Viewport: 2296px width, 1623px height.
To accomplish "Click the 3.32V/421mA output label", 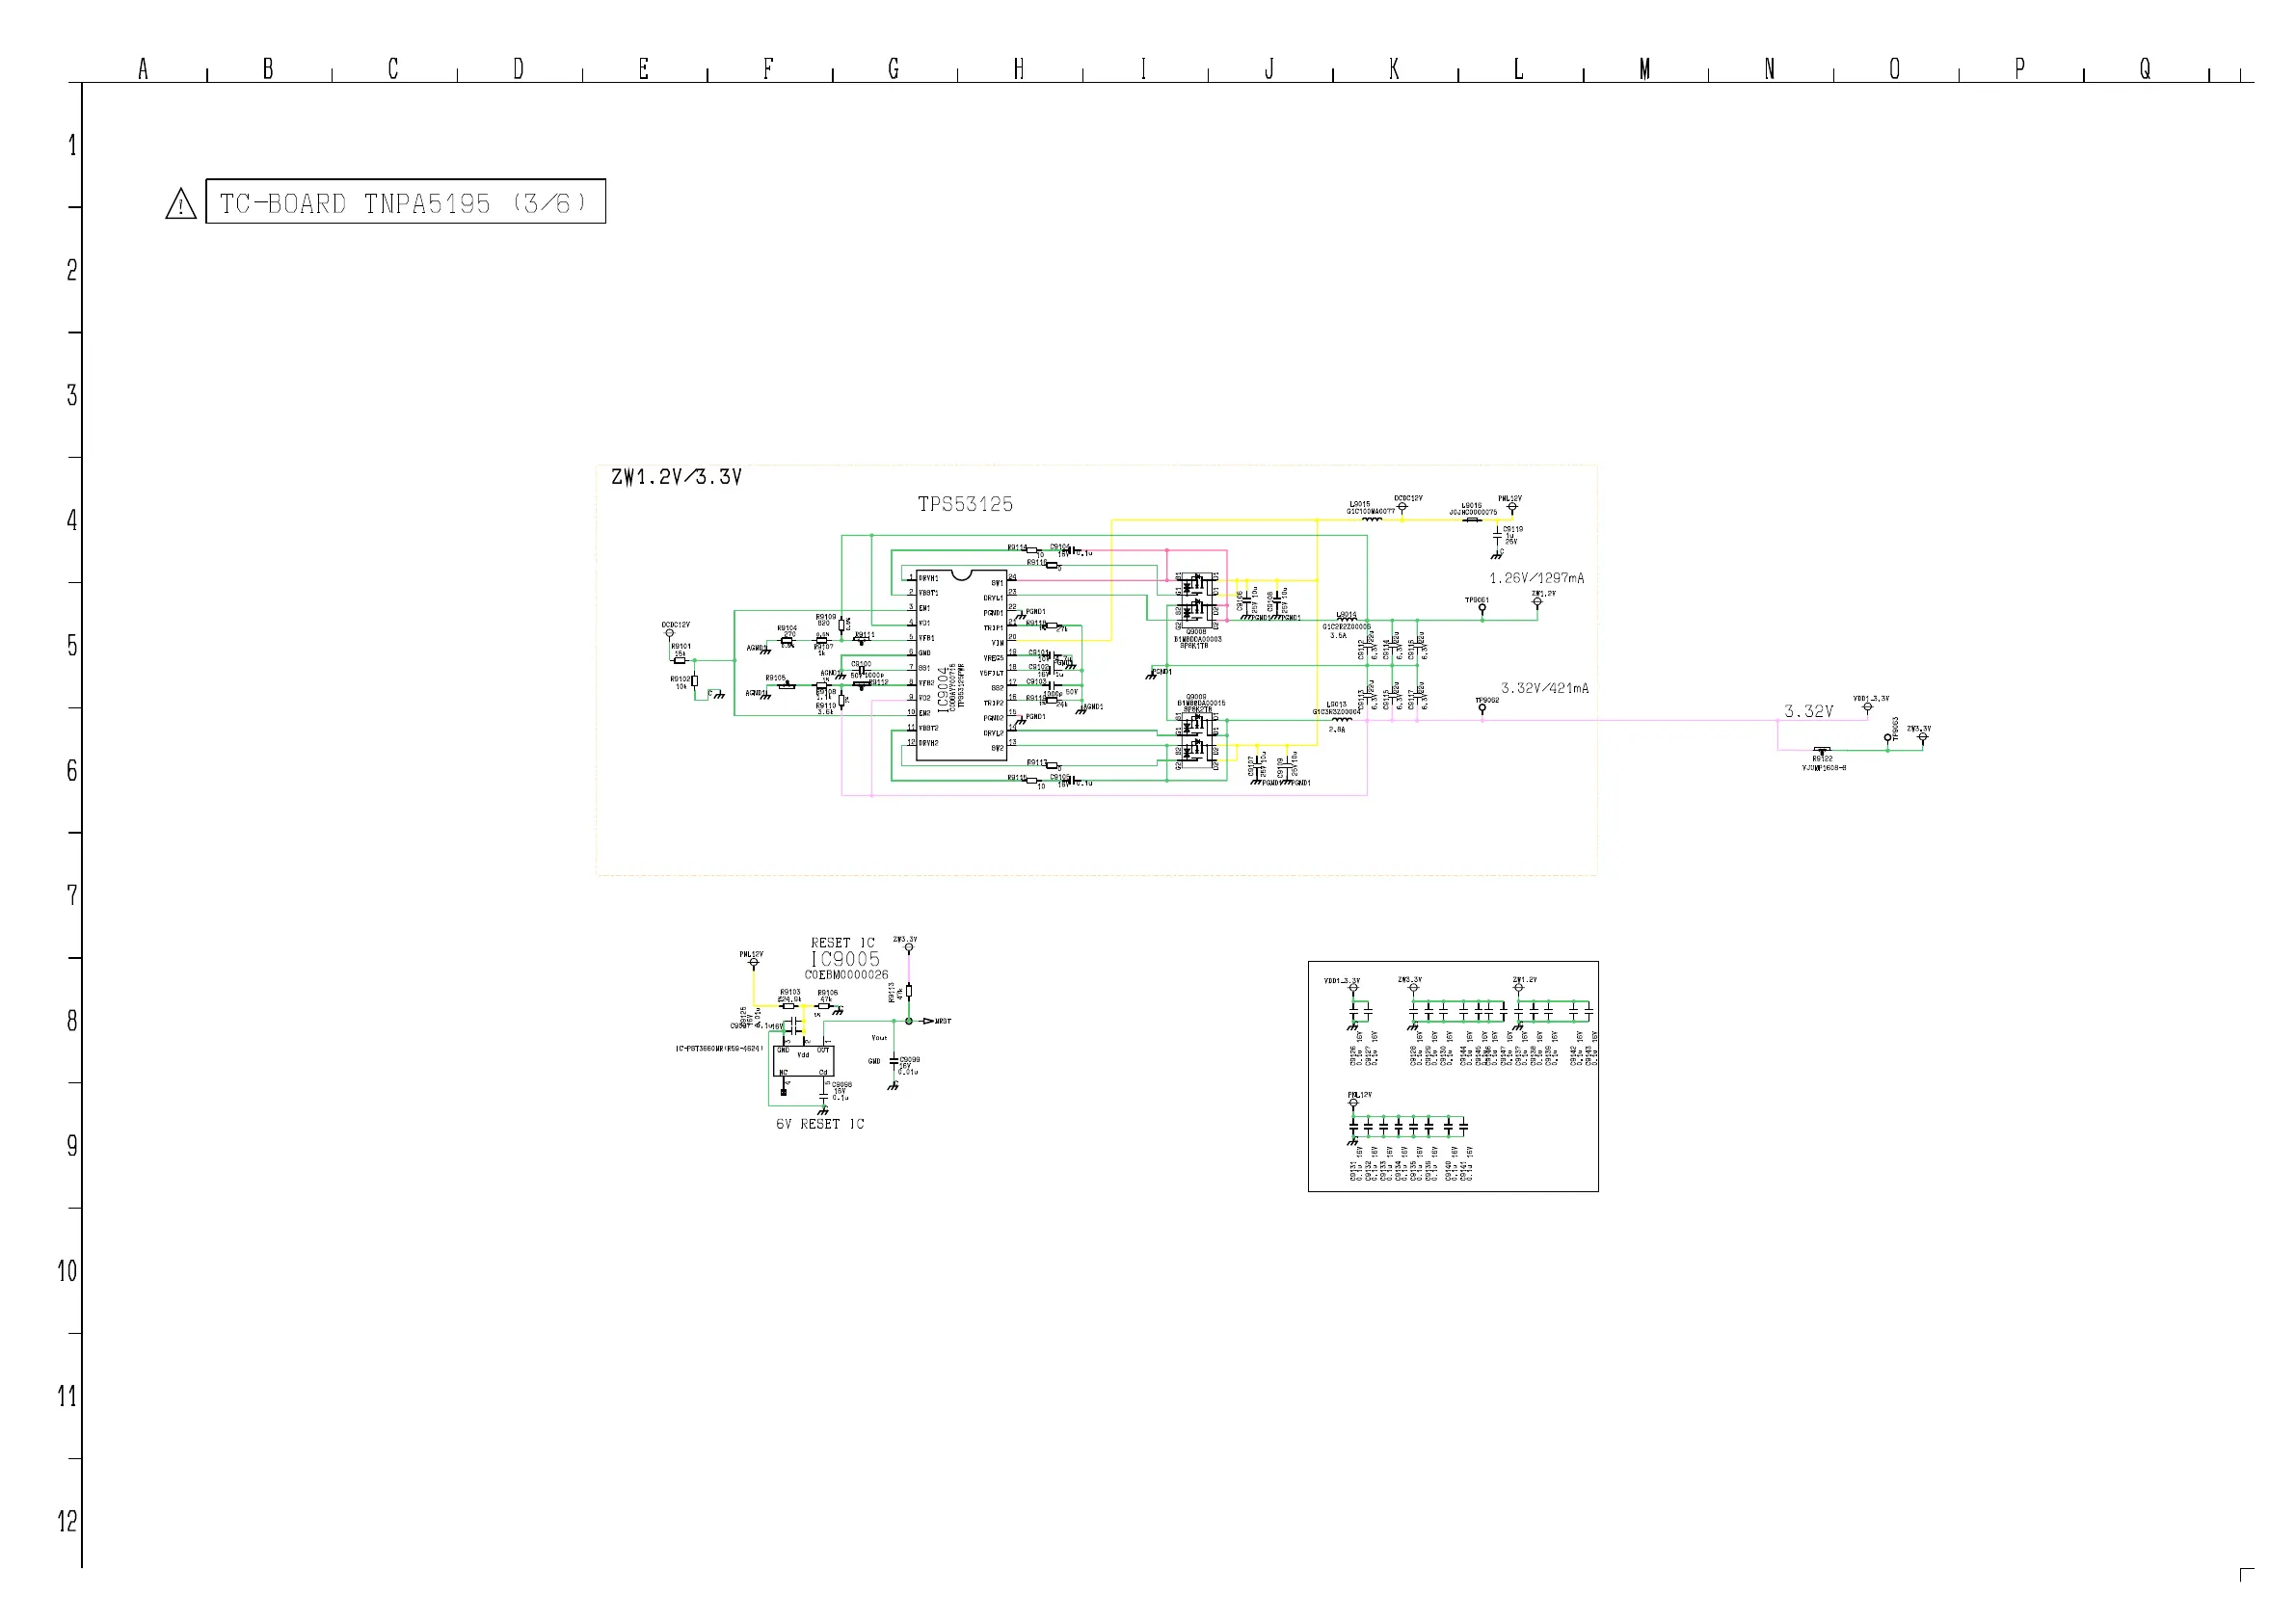I will tap(1544, 689).
